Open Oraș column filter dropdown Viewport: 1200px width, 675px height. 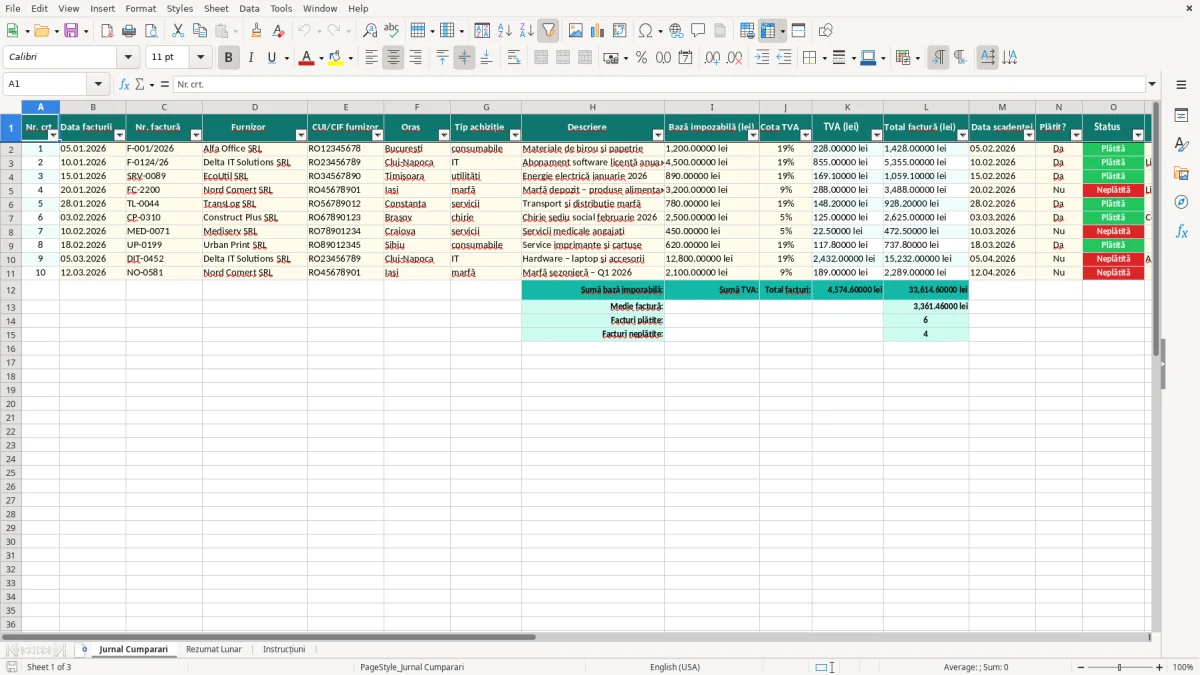pos(443,134)
